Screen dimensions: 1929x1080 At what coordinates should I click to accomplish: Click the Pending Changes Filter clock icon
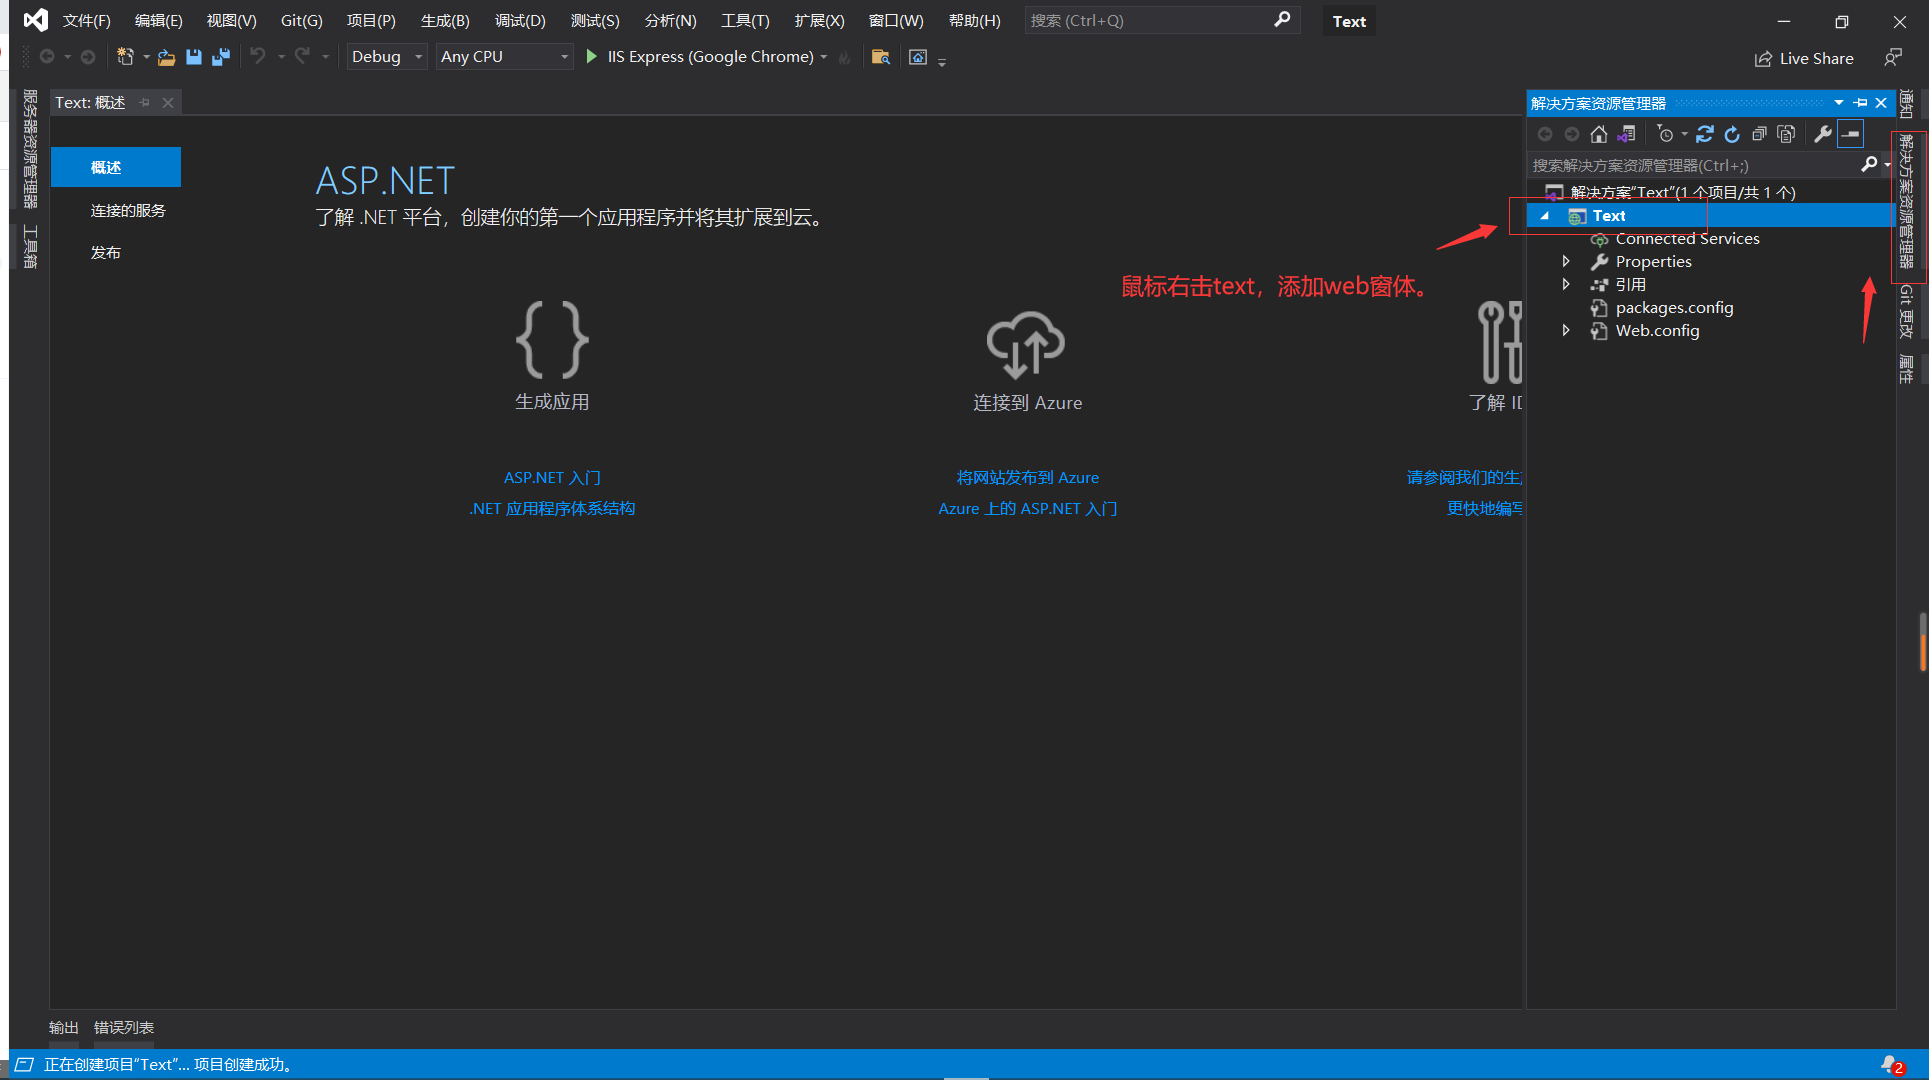(x=1665, y=134)
